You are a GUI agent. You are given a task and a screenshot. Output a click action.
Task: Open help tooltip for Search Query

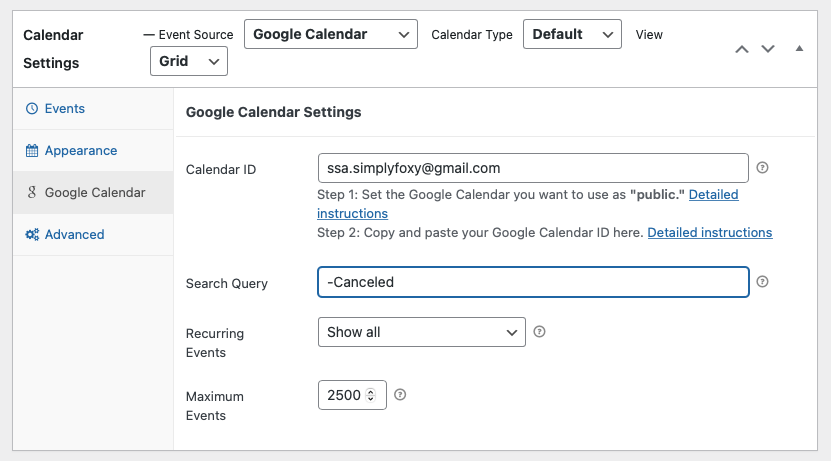click(762, 281)
